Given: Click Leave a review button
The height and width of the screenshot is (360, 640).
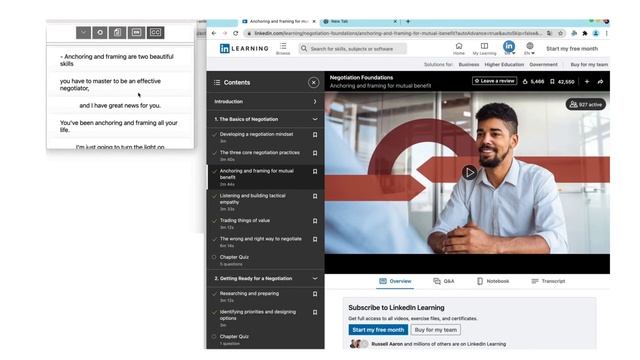Looking at the screenshot, I should coord(494,81).
